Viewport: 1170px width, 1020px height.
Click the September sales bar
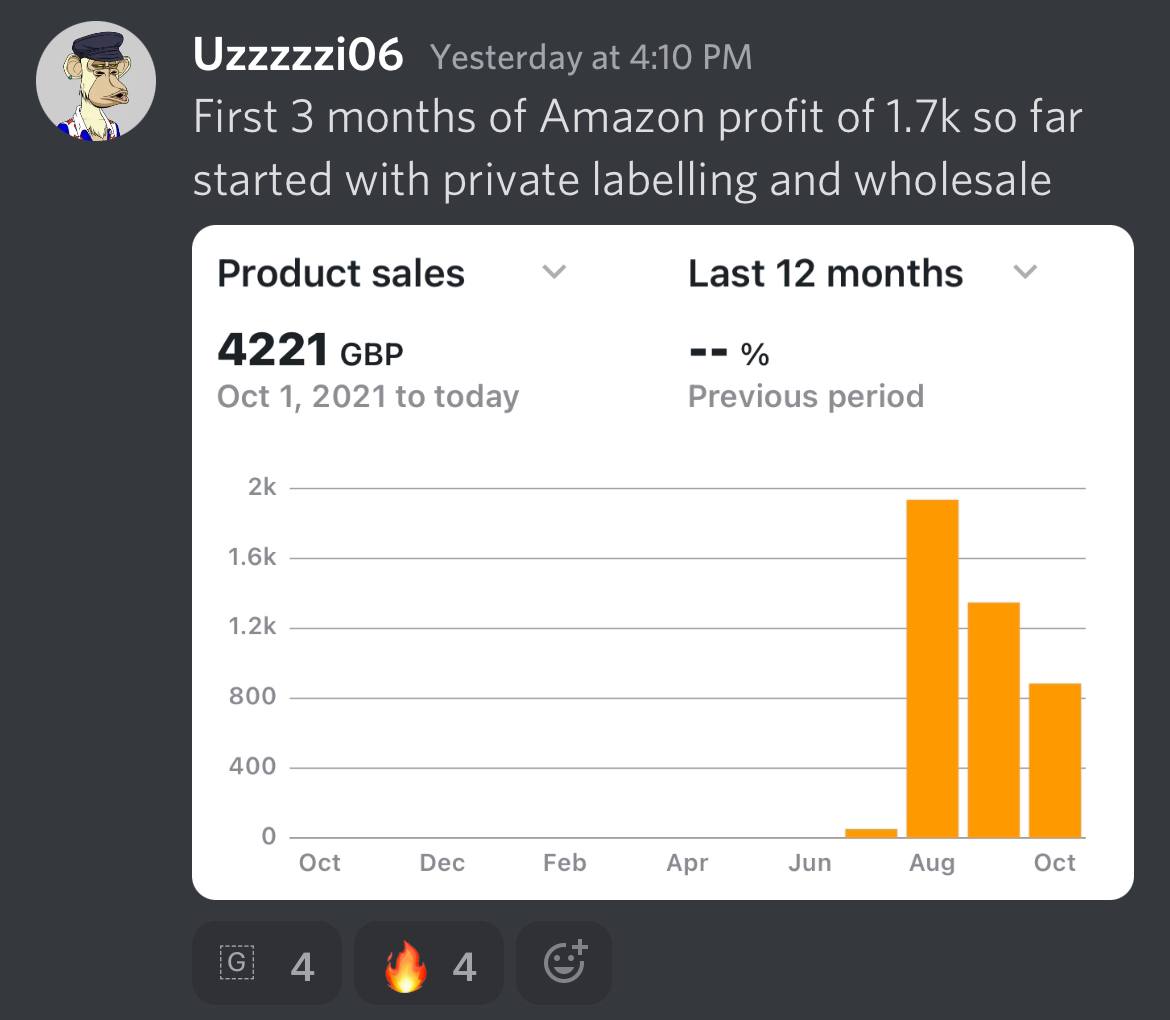point(994,720)
